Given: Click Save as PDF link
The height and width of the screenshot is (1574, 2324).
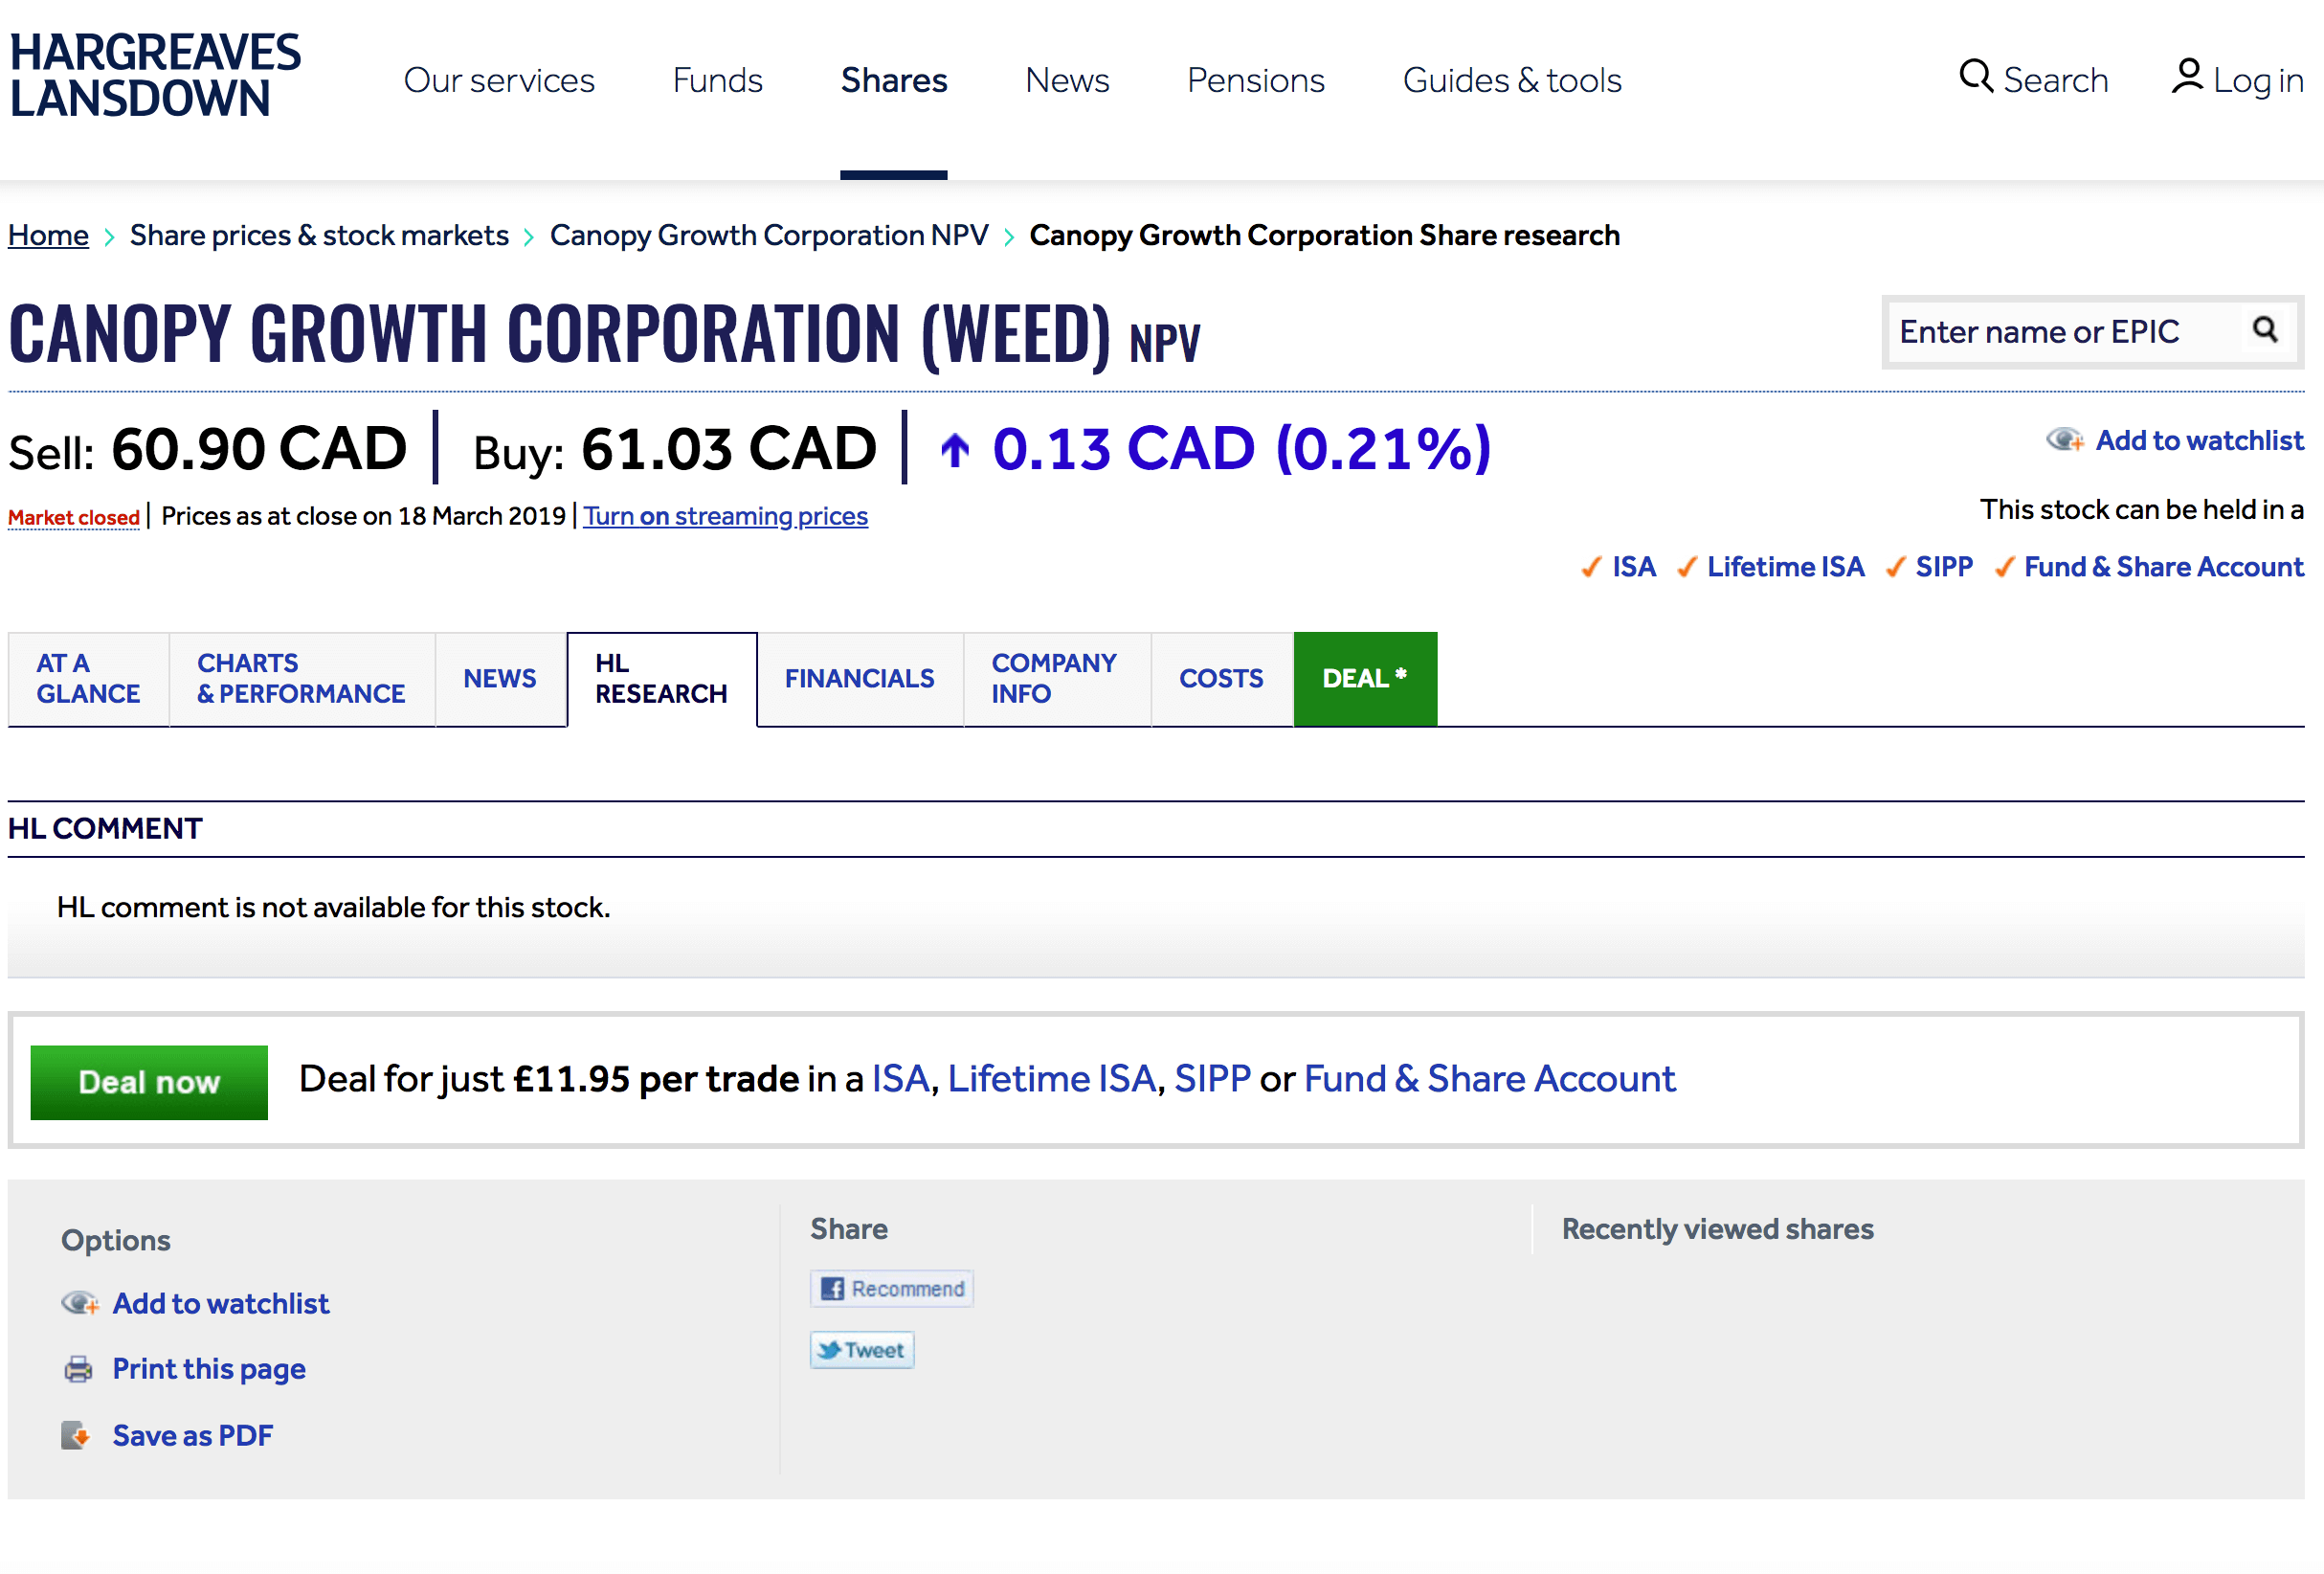Looking at the screenshot, I should tap(192, 1435).
